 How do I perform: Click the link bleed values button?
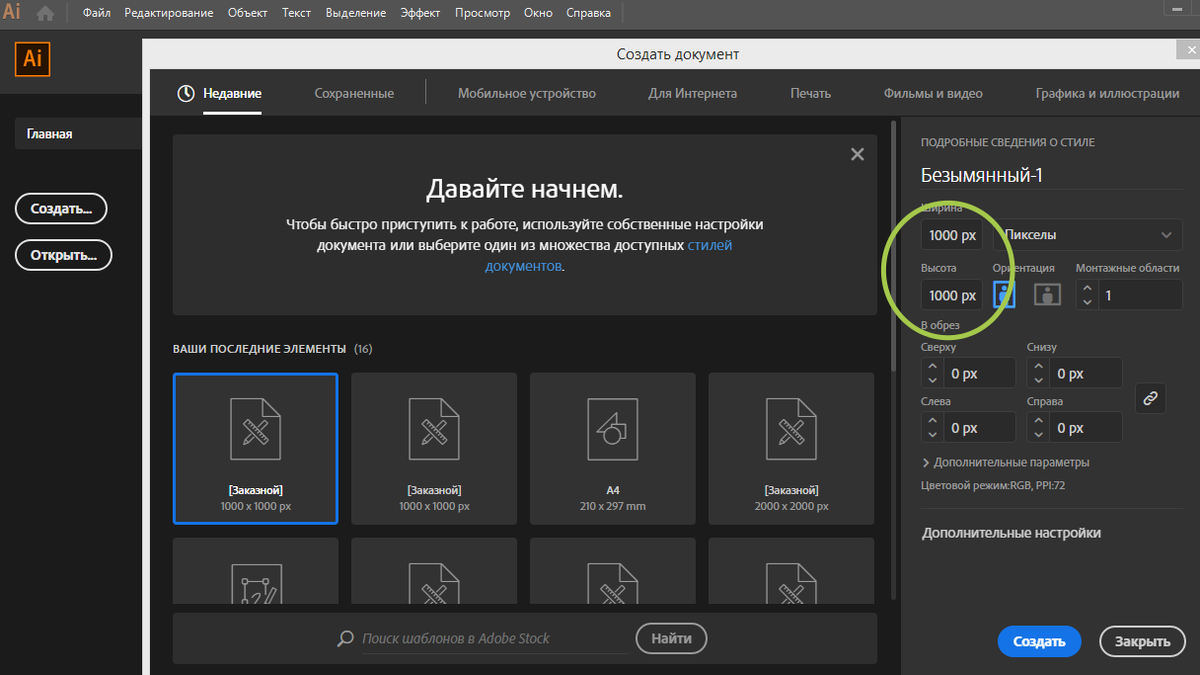click(1150, 397)
